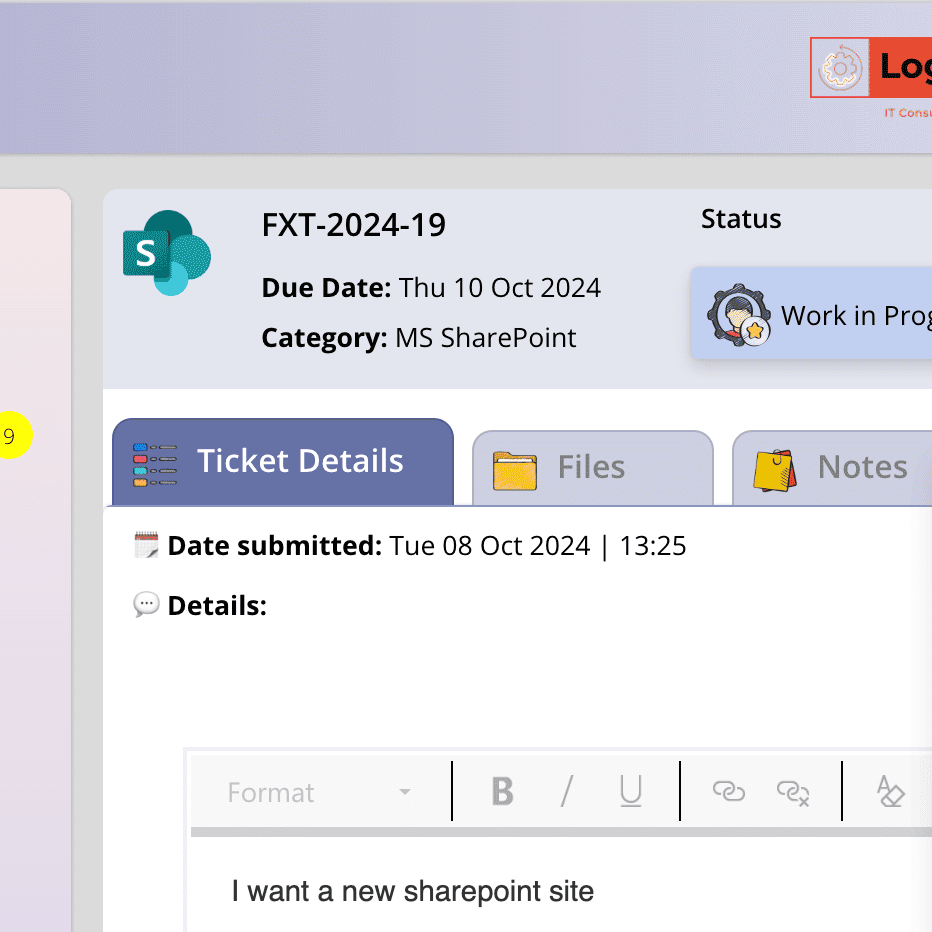Click inside the 'I want a new sharepoint site' text

413,892
